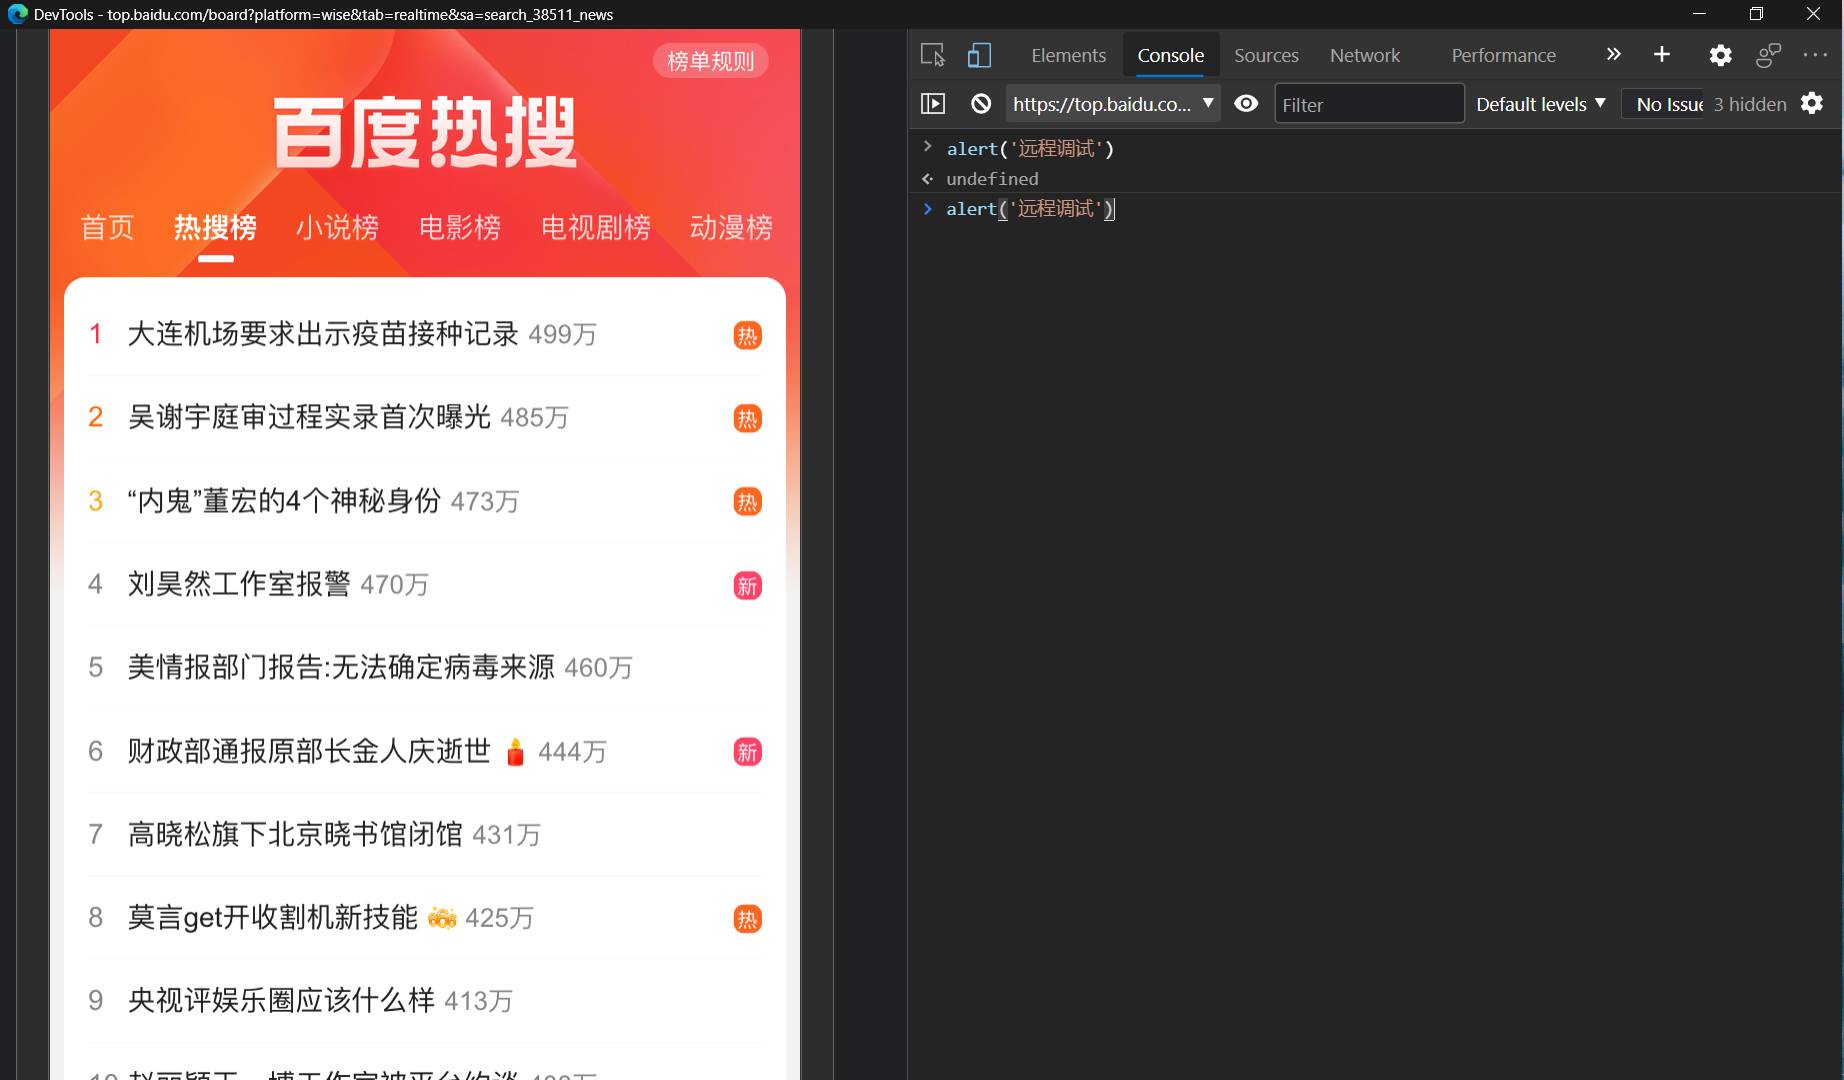Open console settings gear next to 3 hidden

(x=1812, y=103)
